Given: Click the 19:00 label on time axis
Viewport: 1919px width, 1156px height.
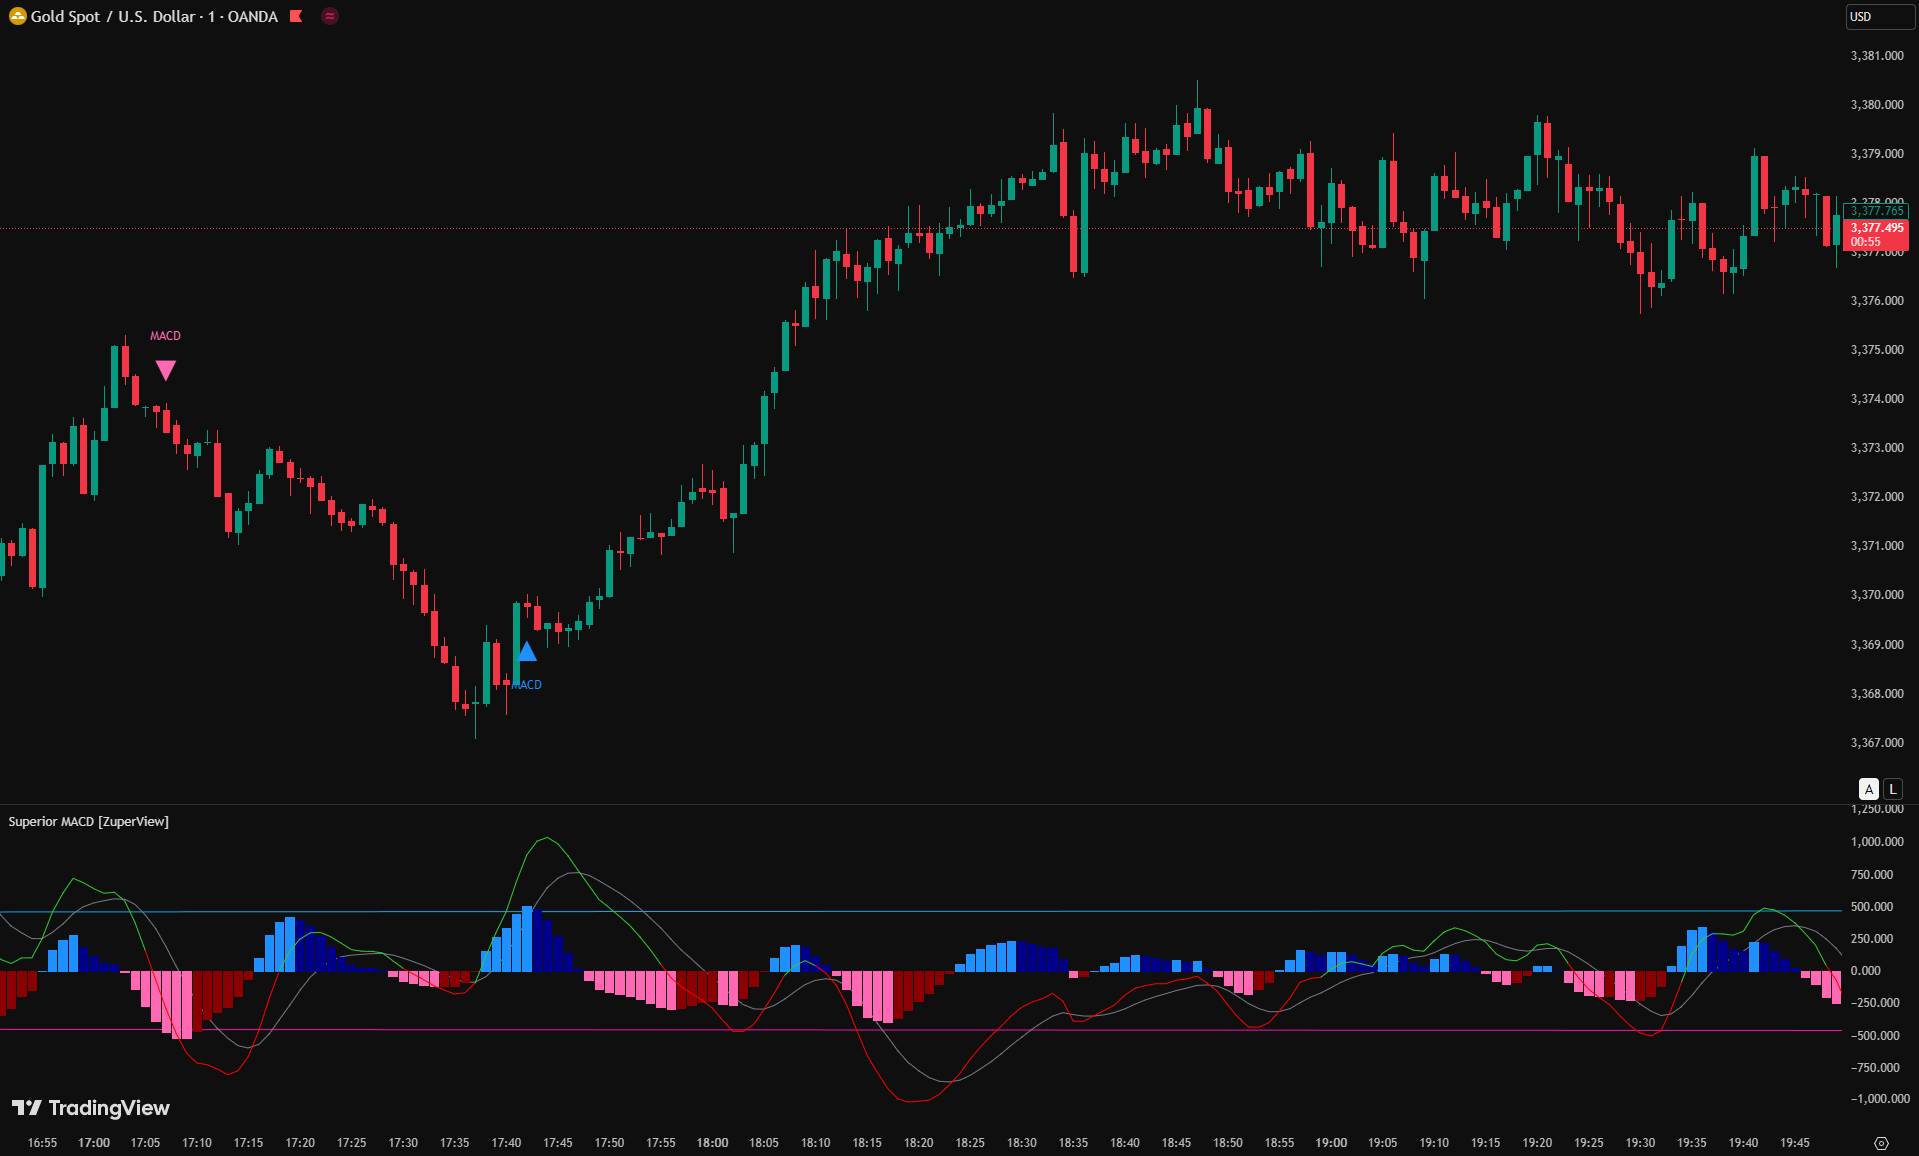Looking at the screenshot, I should (1331, 1142).
